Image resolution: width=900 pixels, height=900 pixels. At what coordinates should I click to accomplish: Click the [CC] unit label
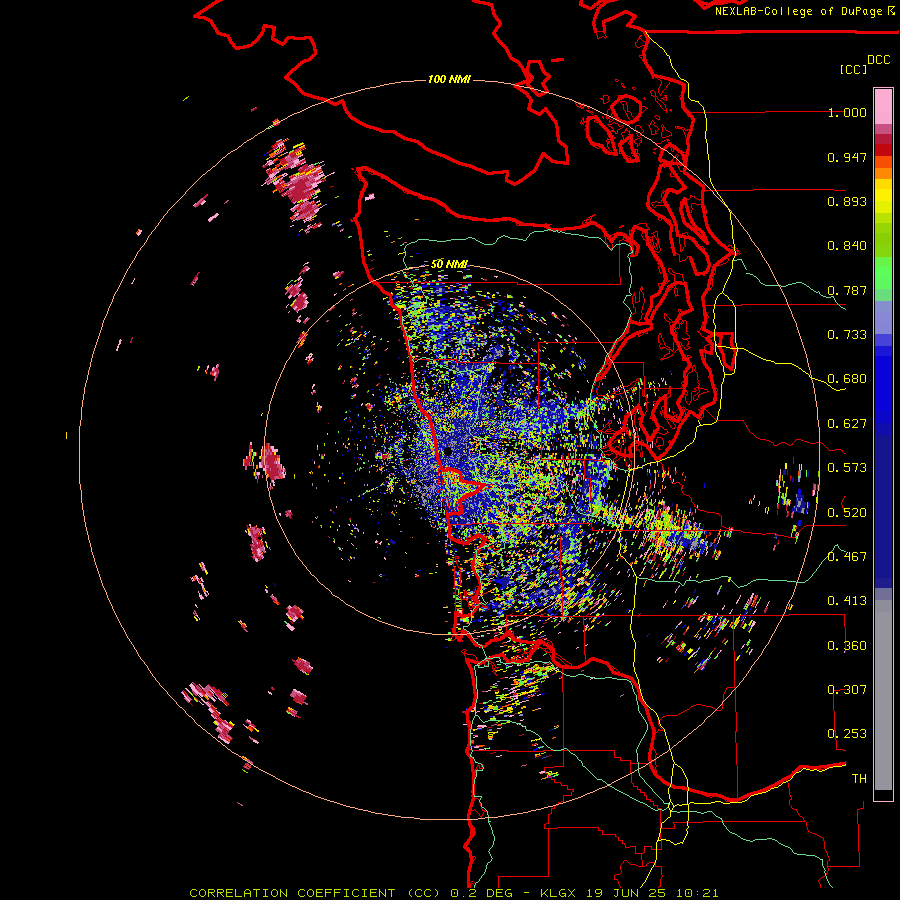[854, 69]
